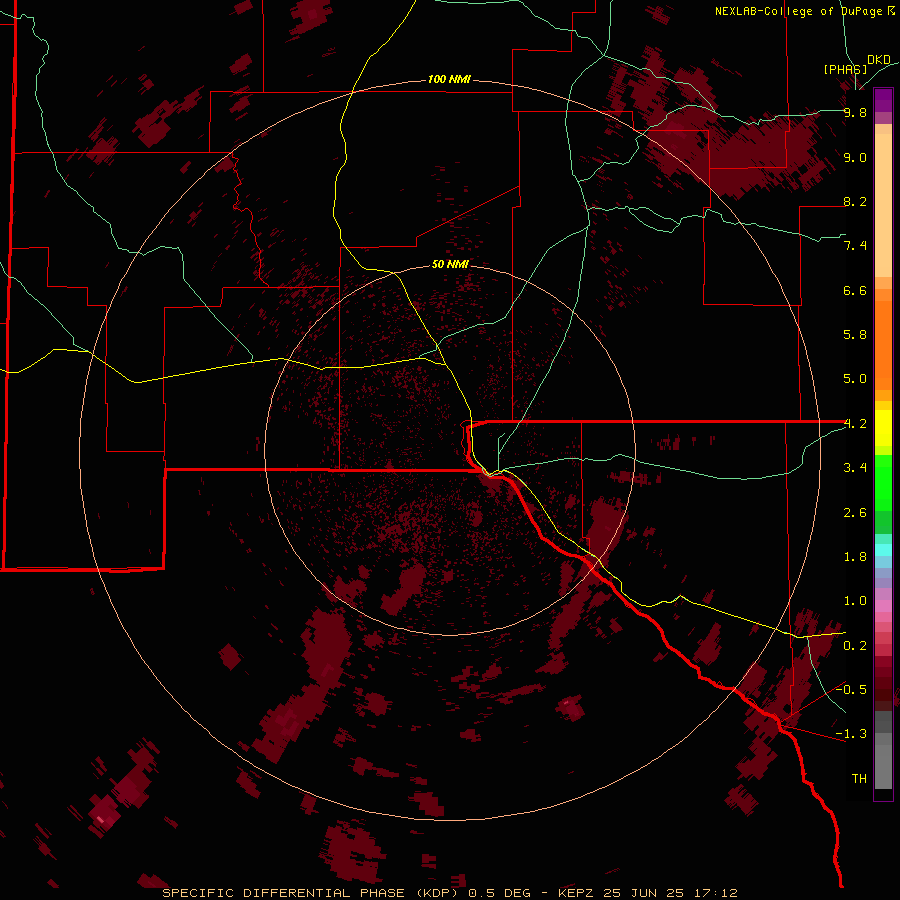The width and height of the screenshot is (900, 900).
Task: Click the 1.8 scale value
Action: 855,557
